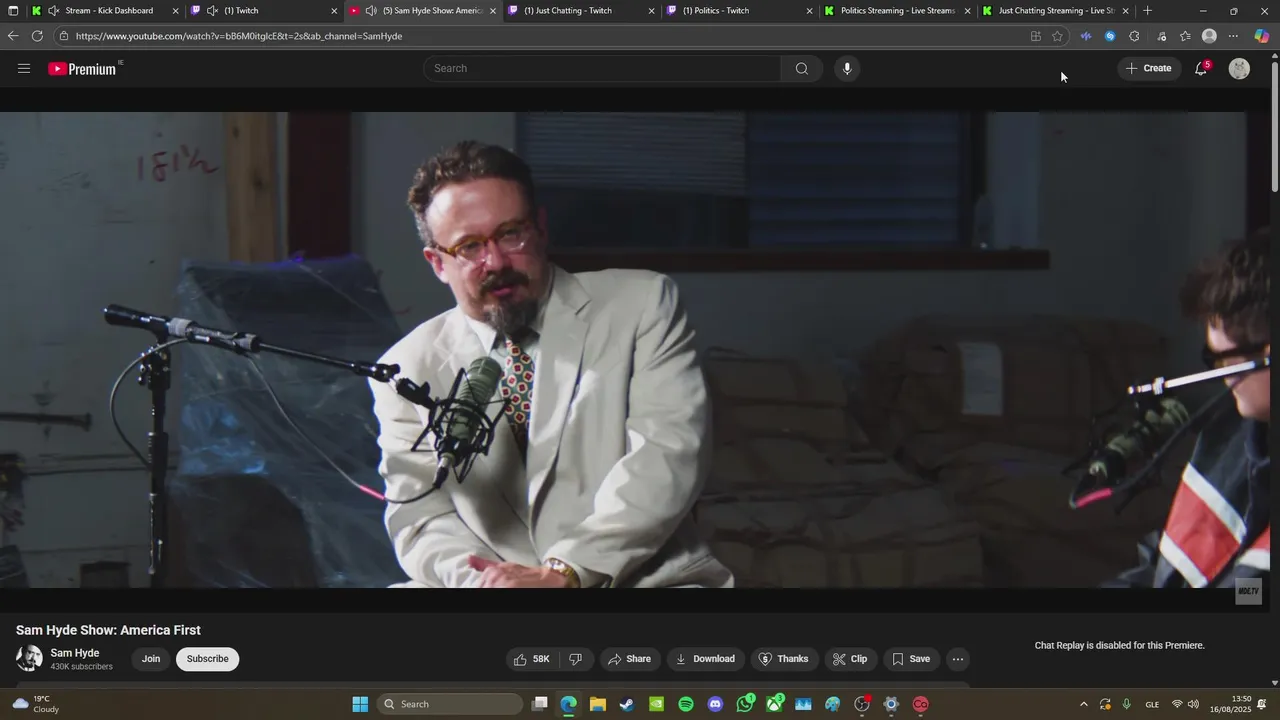This screenshot has width=1280, height=720.
Task: Click the Join membership button
Action: tap(151, 659)
